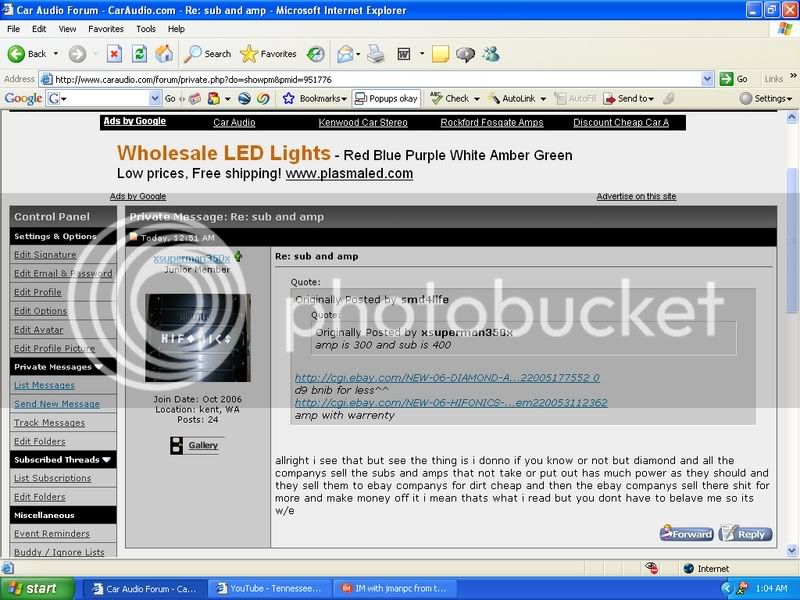This screenshot has width=800, height=600.
Task: Reply to this private message
Action: [x=745, y=533]
